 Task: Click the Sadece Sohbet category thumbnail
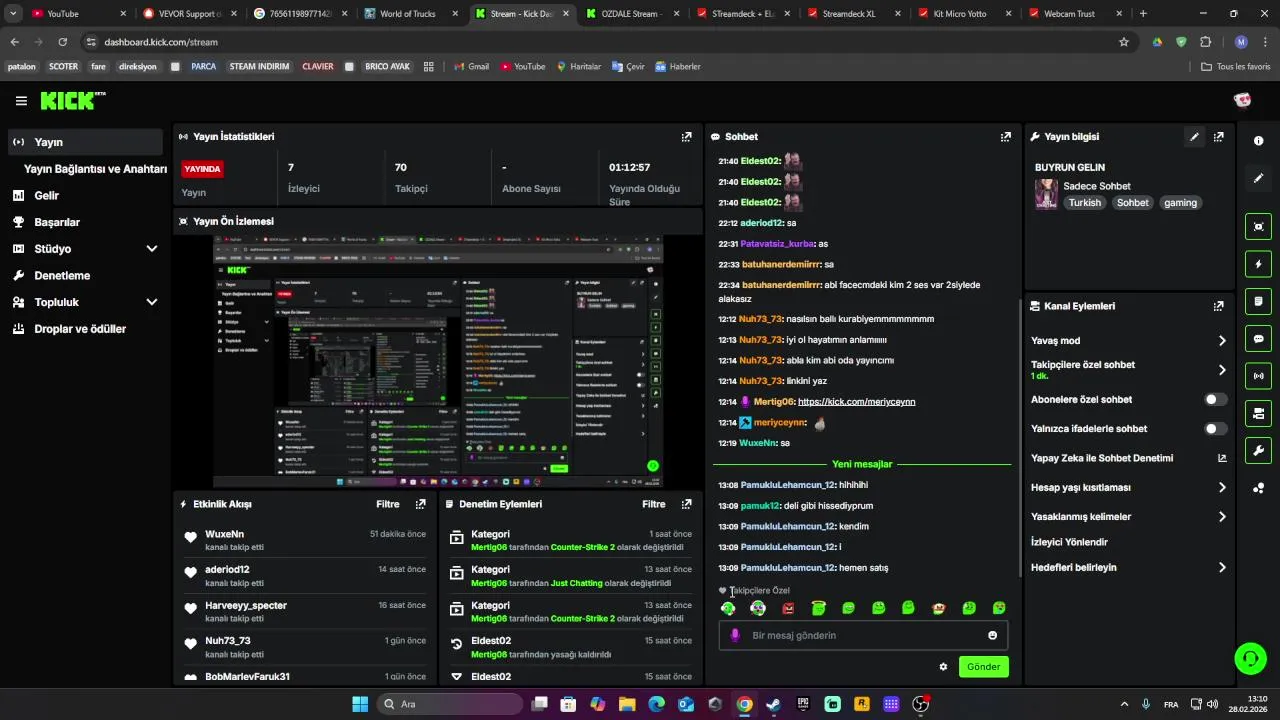click(x=1046, y=194)
